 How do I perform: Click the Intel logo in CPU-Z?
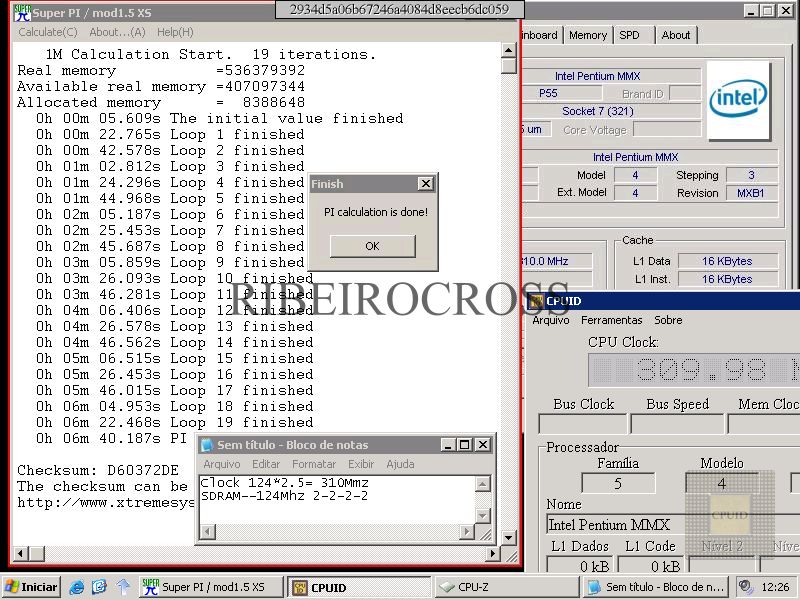pyautogui.click(x=738, y=100)
